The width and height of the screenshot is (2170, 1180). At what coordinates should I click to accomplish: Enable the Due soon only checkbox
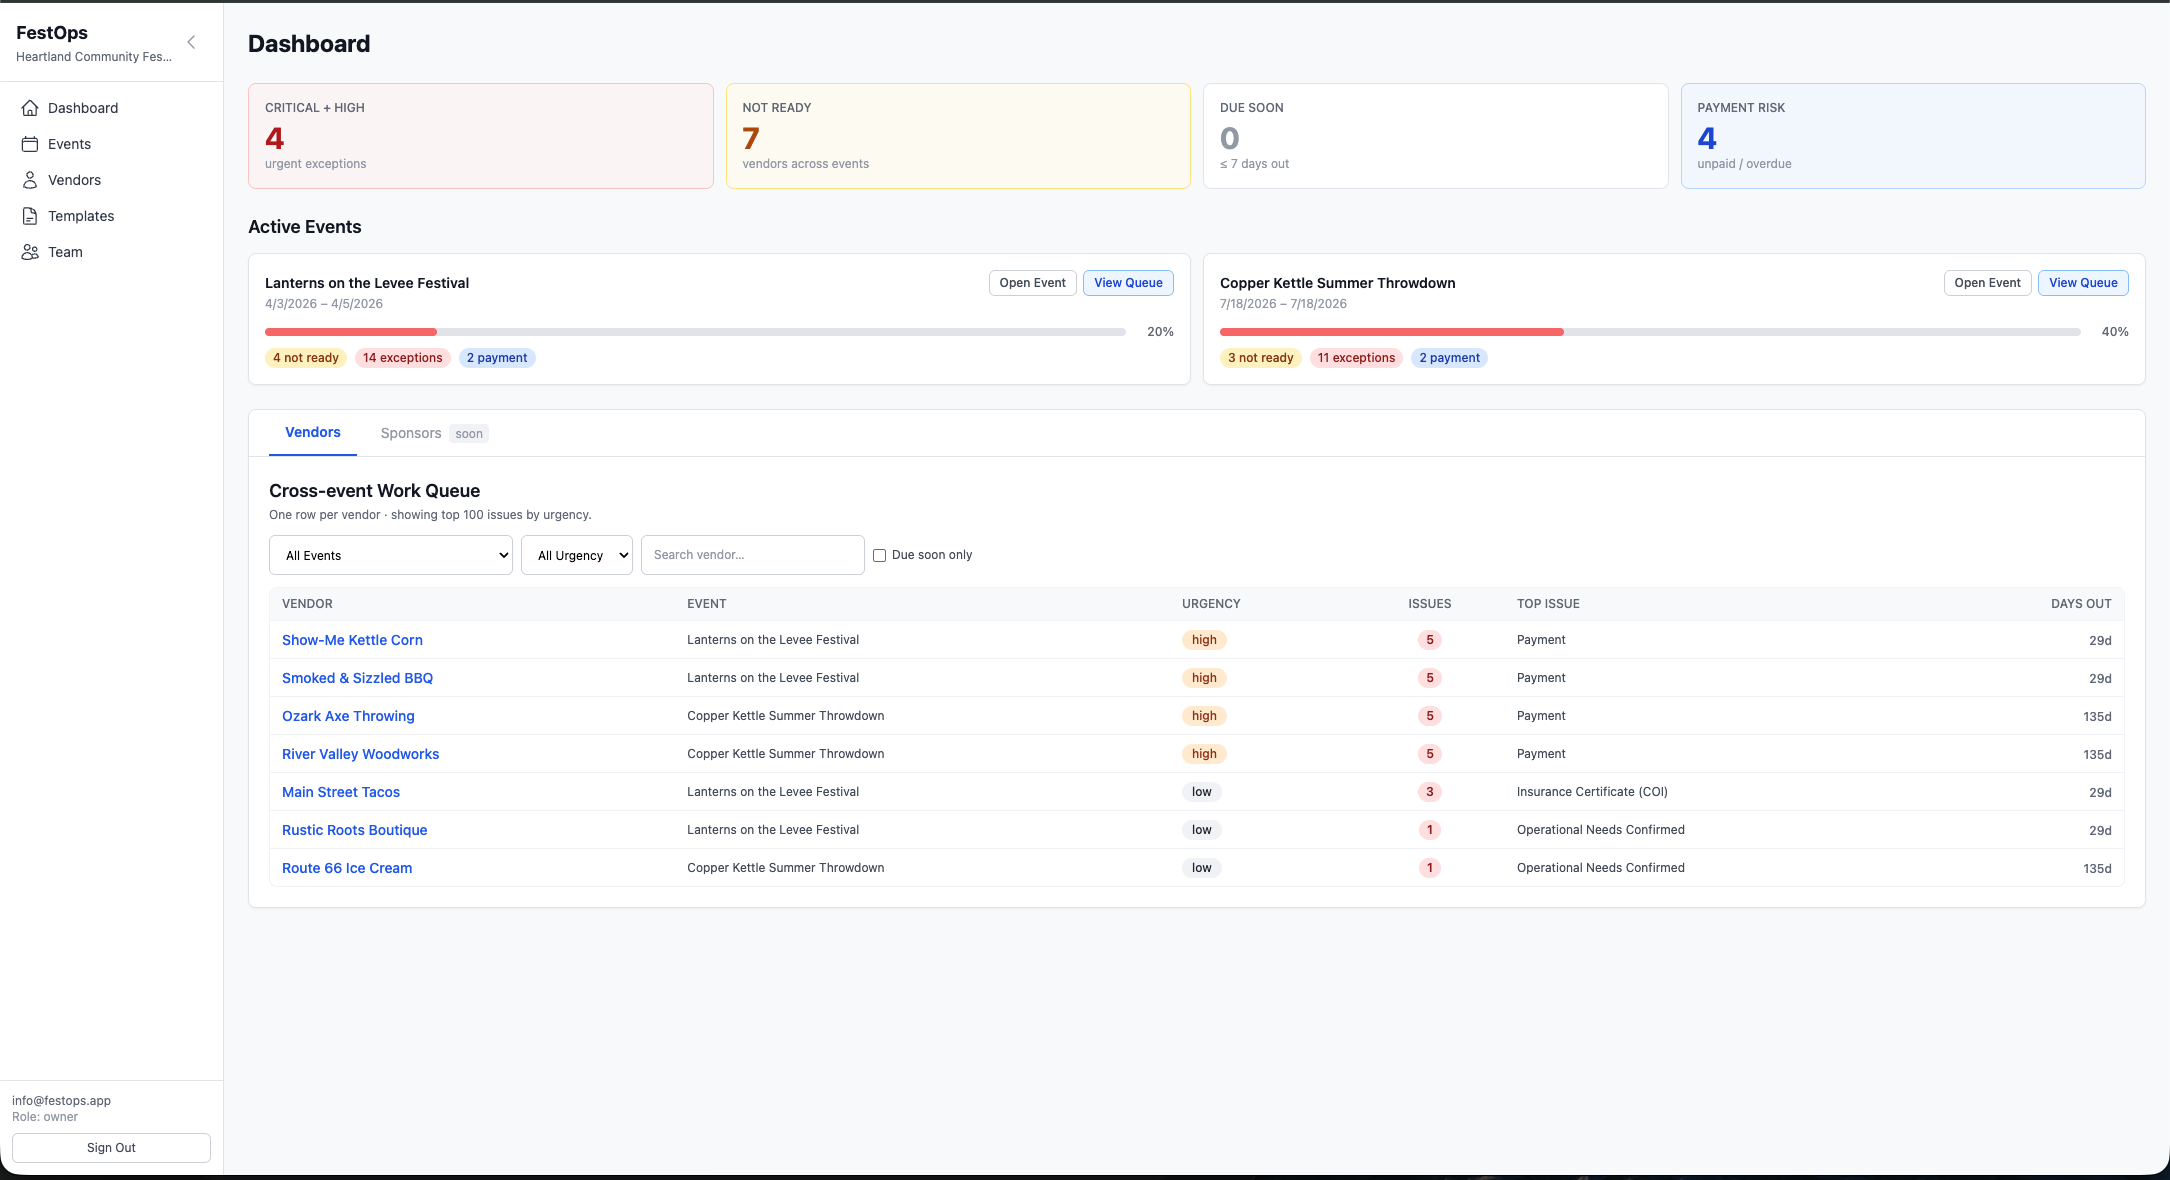[878, 555]
